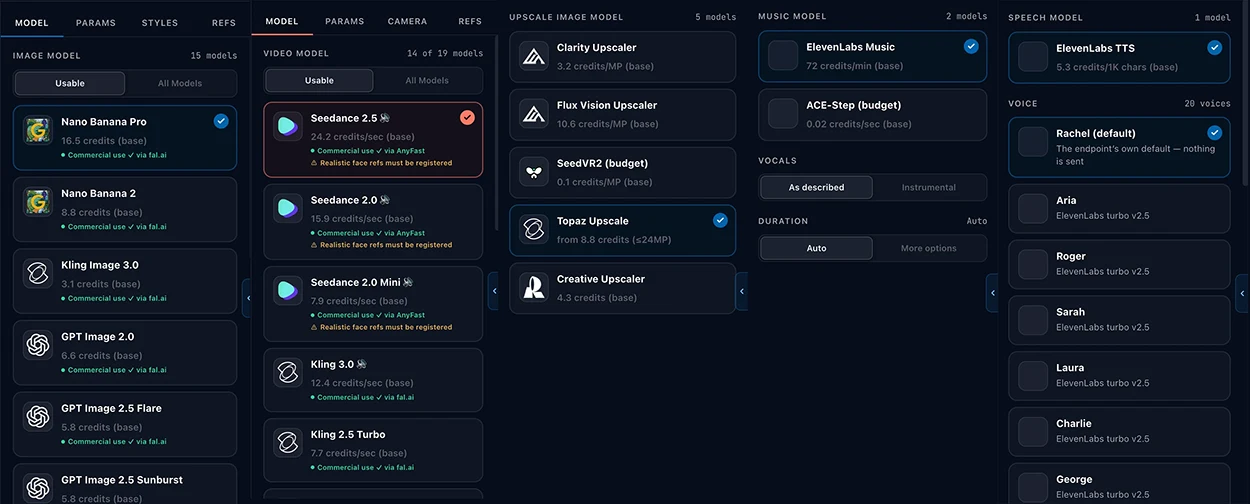The height and width of the screenshot is (504, 1250).
Task: Click the Topaz Upscale icon
Action: coord(534,230)
